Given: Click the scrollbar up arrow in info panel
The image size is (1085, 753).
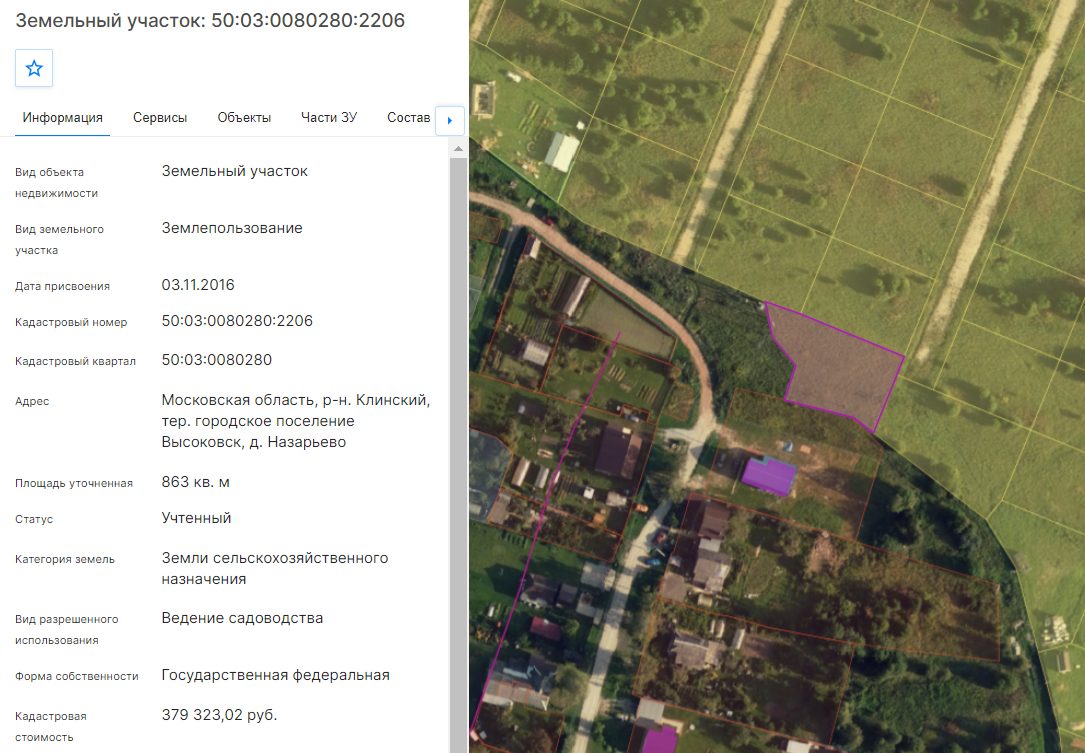Looking at the screenshot, I should coord(458,148).
